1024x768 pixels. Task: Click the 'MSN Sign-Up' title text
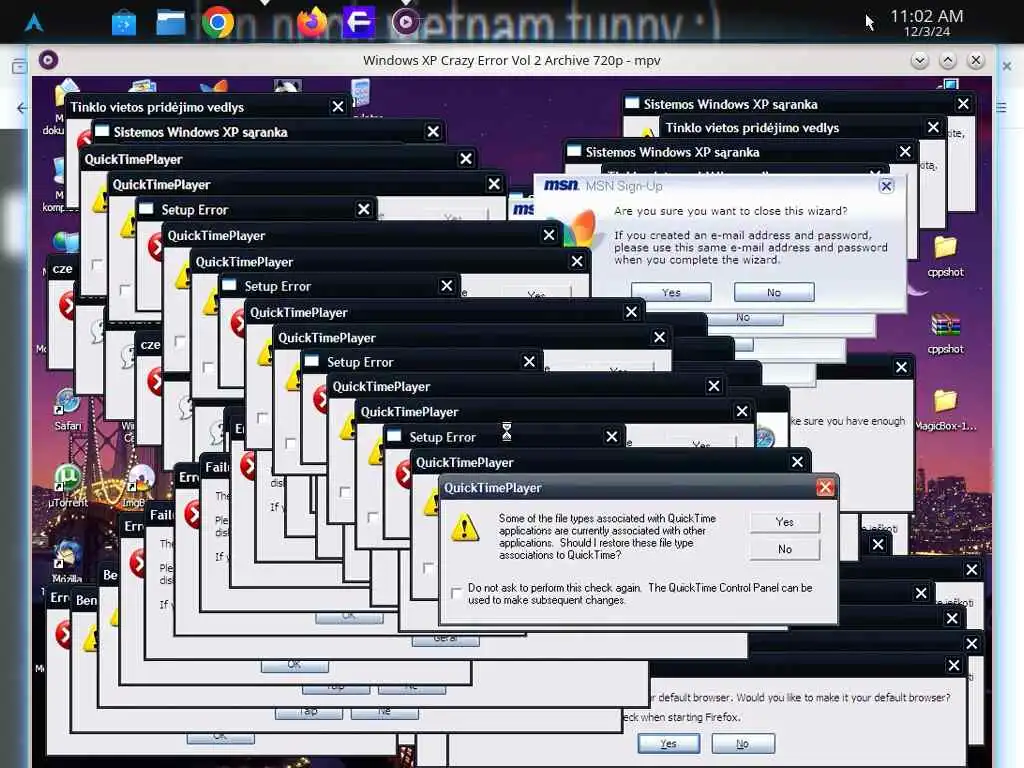click(x=624, y=186)
